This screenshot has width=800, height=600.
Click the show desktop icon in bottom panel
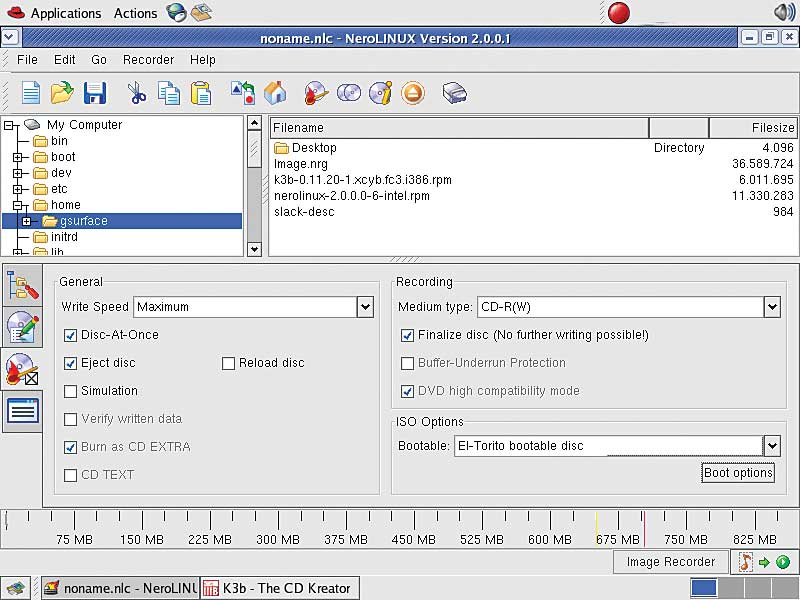coord(16,588)
